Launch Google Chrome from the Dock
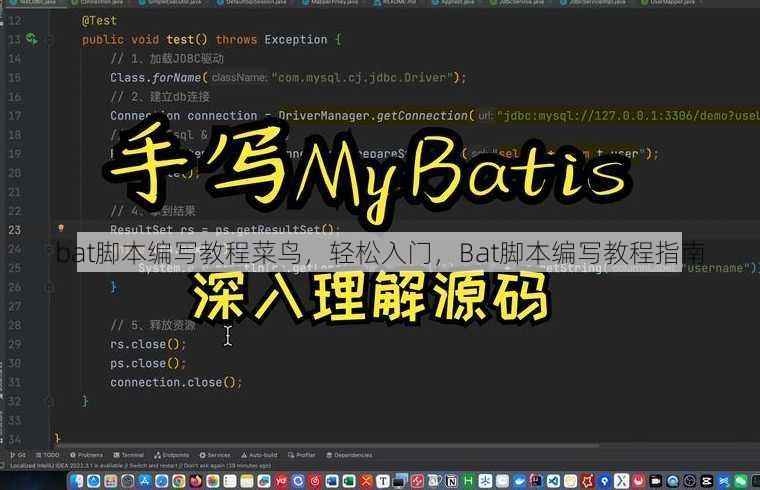This screenshot has width=760, height=490. tap(178, 481)
